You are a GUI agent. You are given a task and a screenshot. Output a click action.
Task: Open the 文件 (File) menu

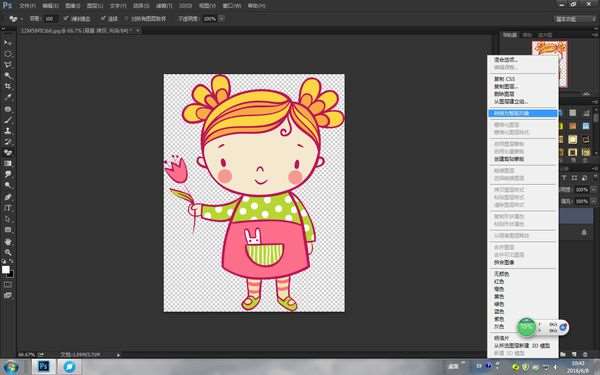tap(27, 6)
